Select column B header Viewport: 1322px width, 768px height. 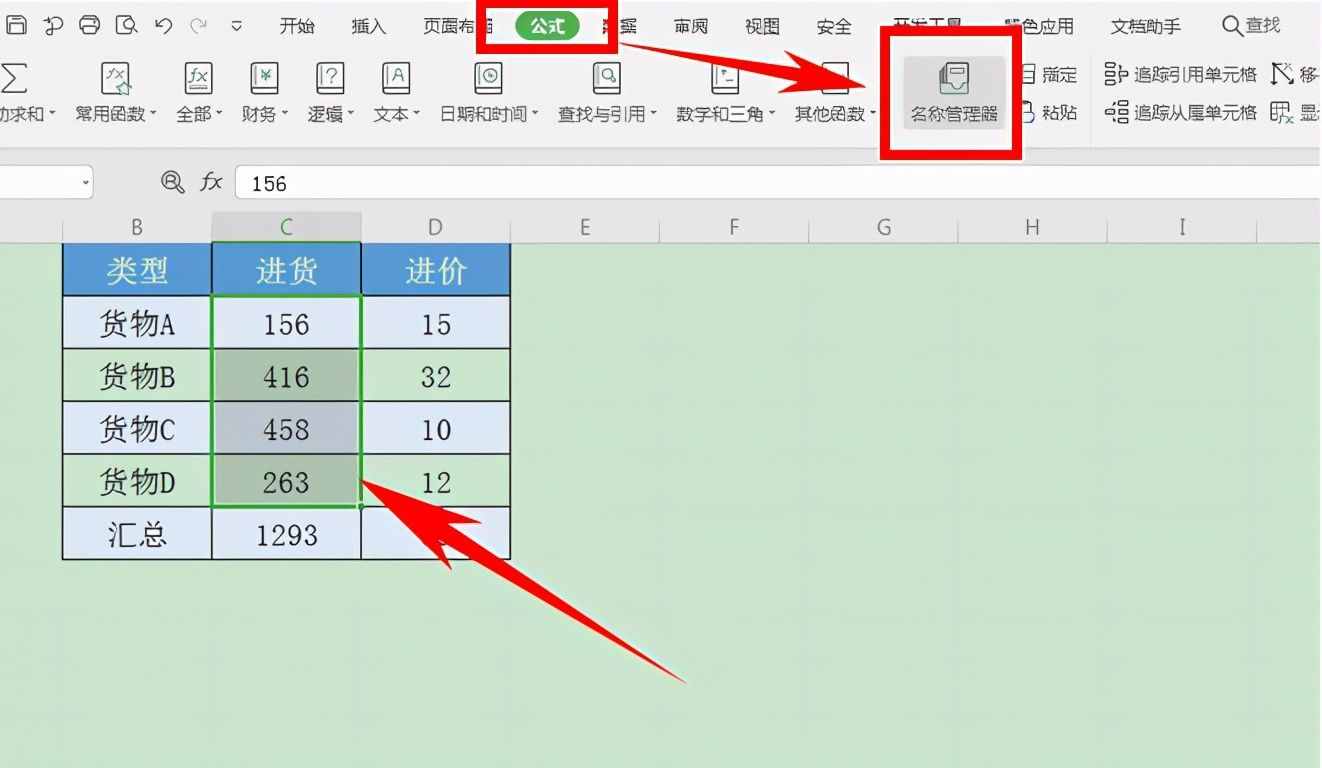point(137,228)
